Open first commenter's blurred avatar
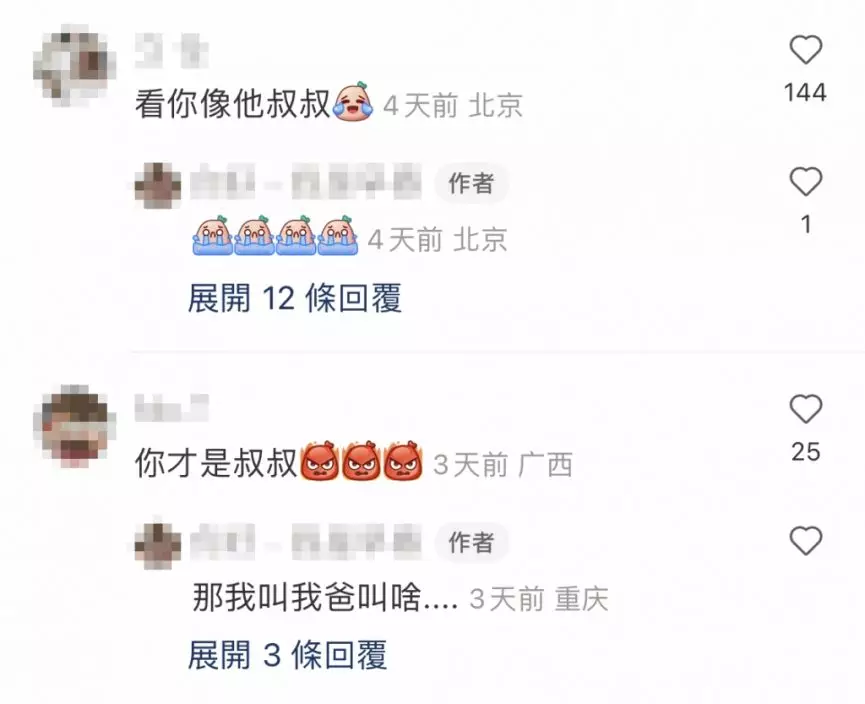The image size is (865, 704). (74, 65)
